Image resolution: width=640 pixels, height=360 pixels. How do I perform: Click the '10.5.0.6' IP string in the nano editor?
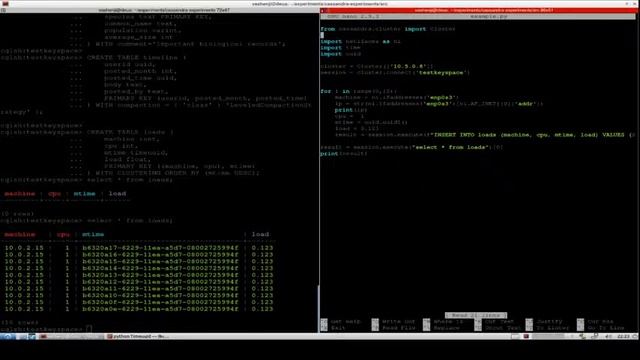click(409, 66)
